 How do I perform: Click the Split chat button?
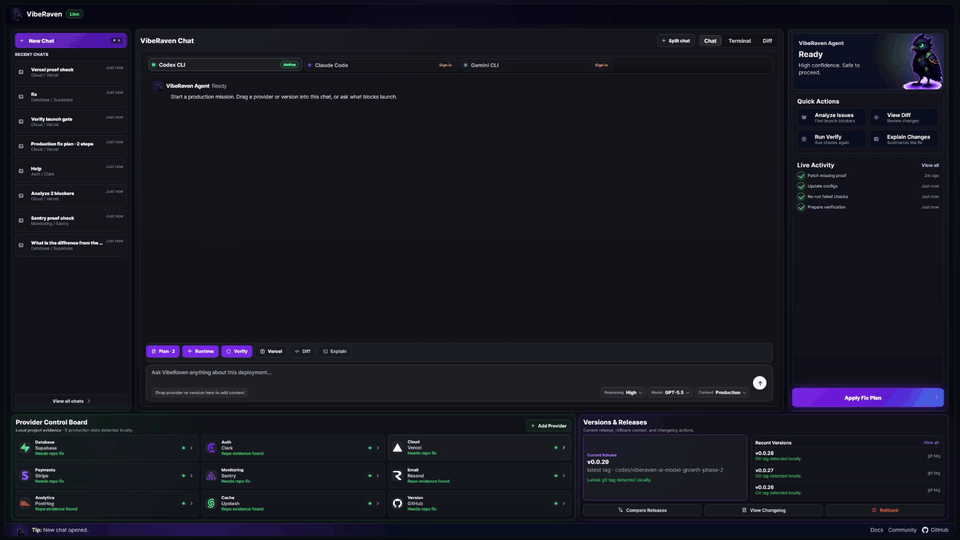675,41
